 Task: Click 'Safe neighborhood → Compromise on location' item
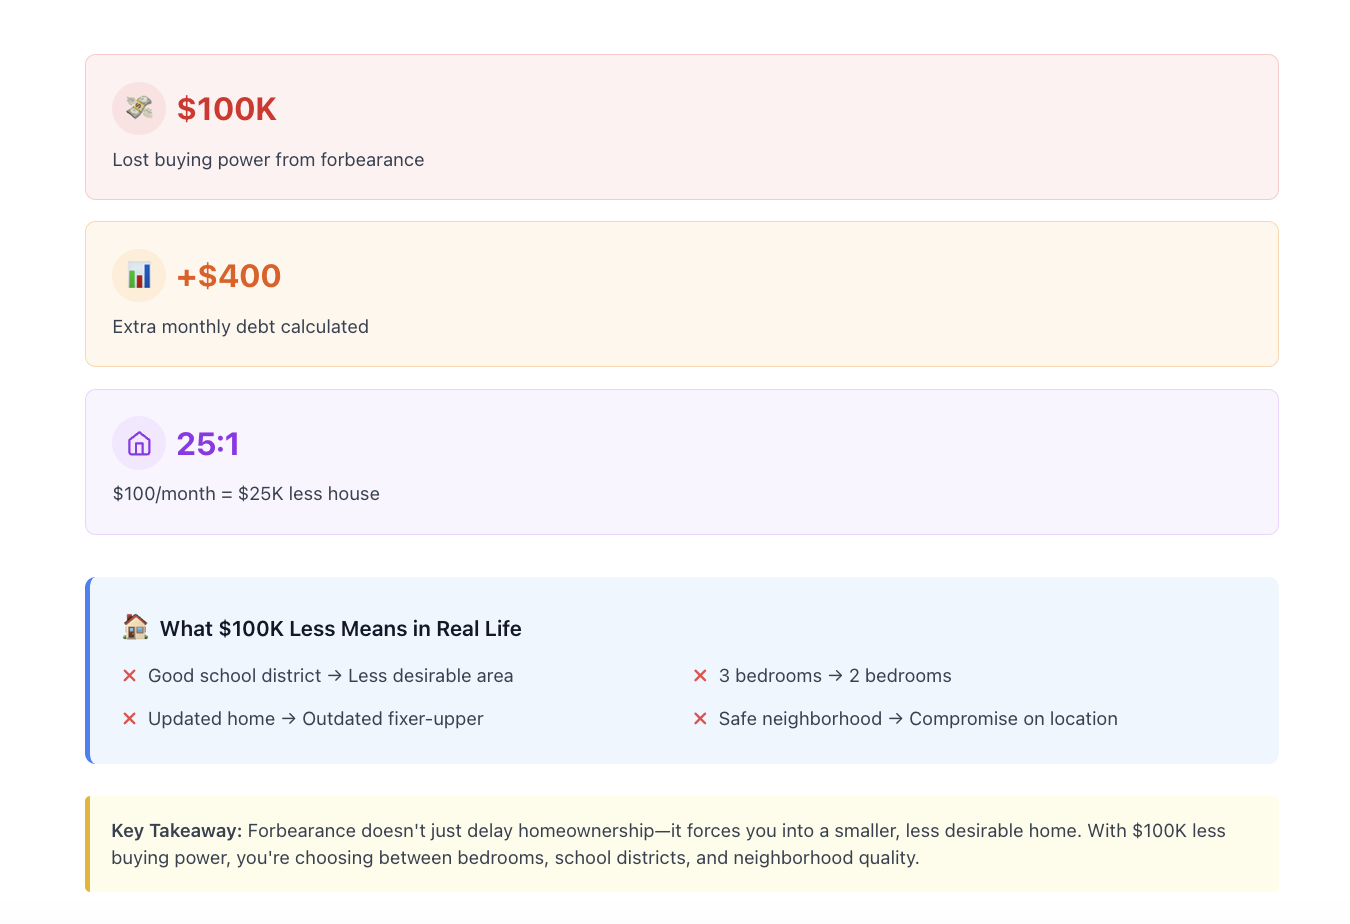click(918, 719)
